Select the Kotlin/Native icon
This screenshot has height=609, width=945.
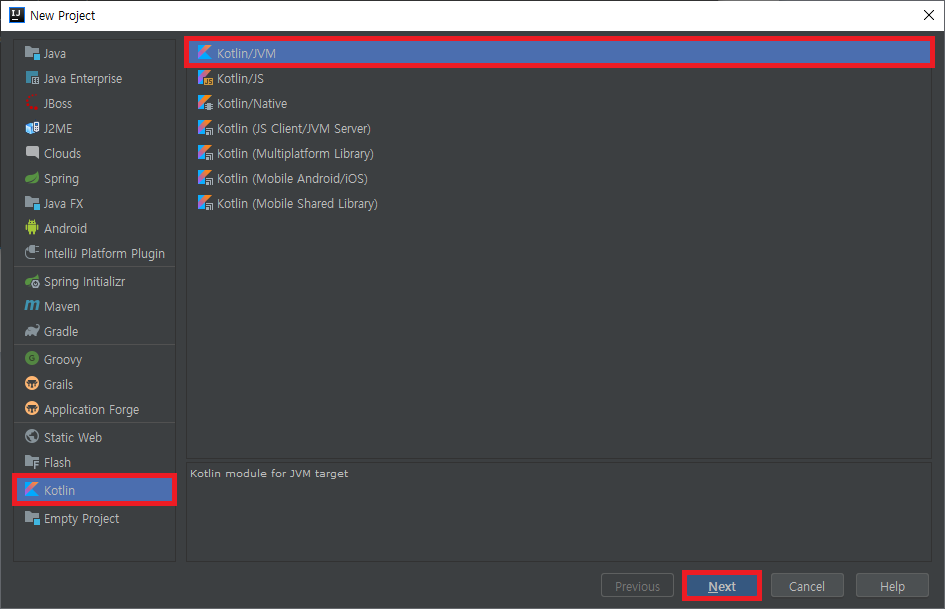tap(206, 103)
